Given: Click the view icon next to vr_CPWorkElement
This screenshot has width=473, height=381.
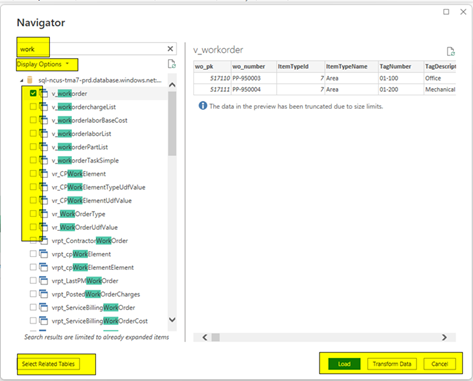Looking at the screenshot, I should point(43,174).
